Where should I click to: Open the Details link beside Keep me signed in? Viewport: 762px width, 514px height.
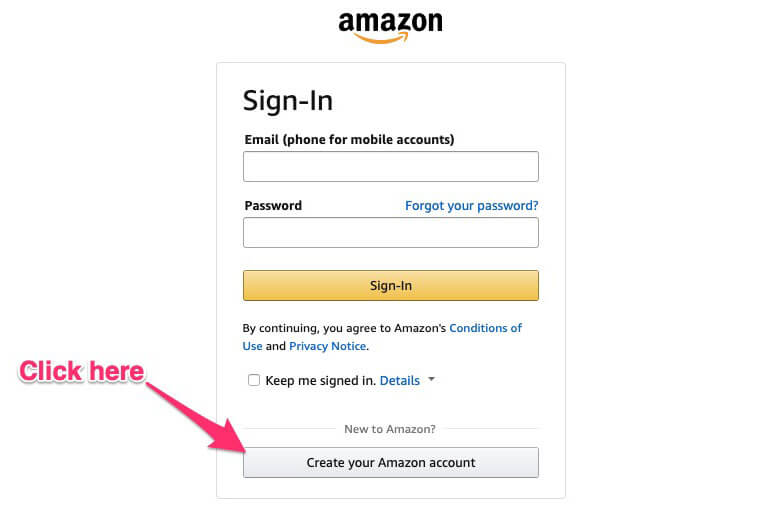coord(399,380)
